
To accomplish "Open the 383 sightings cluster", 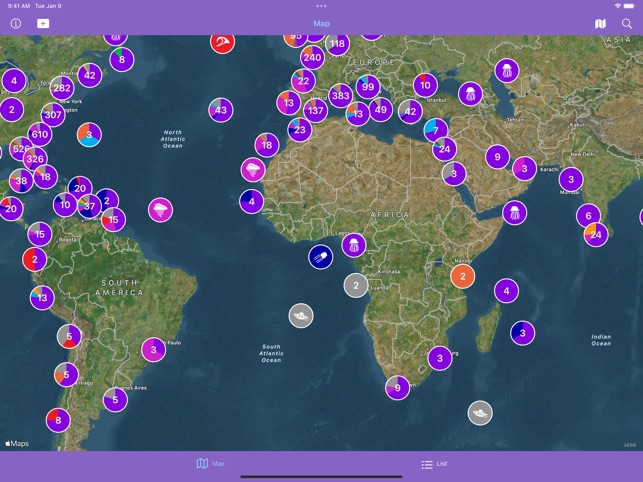I will [341, 96].
